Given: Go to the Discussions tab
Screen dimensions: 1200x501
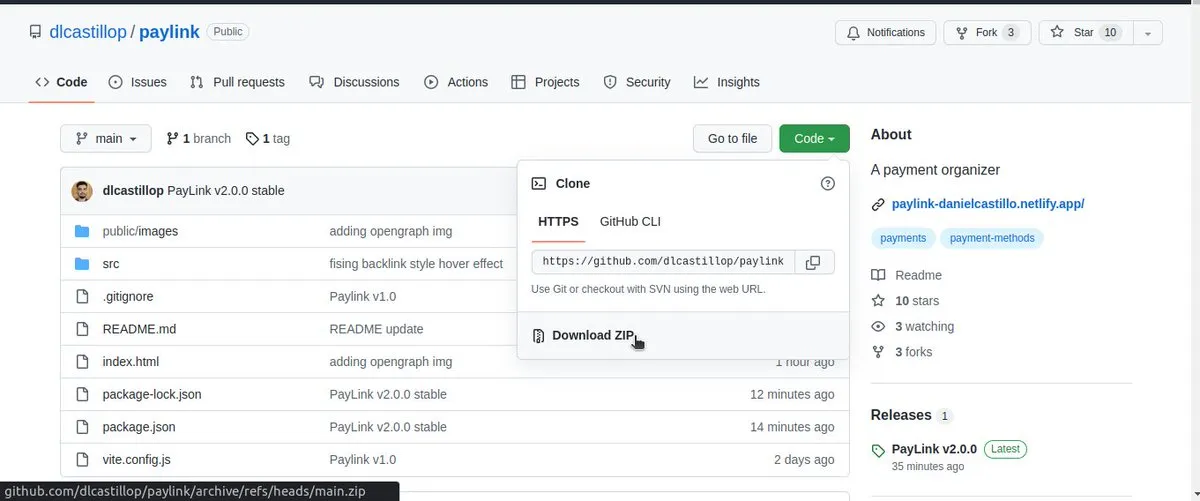Looking at the screenshot, I should (x=354, y=82).
